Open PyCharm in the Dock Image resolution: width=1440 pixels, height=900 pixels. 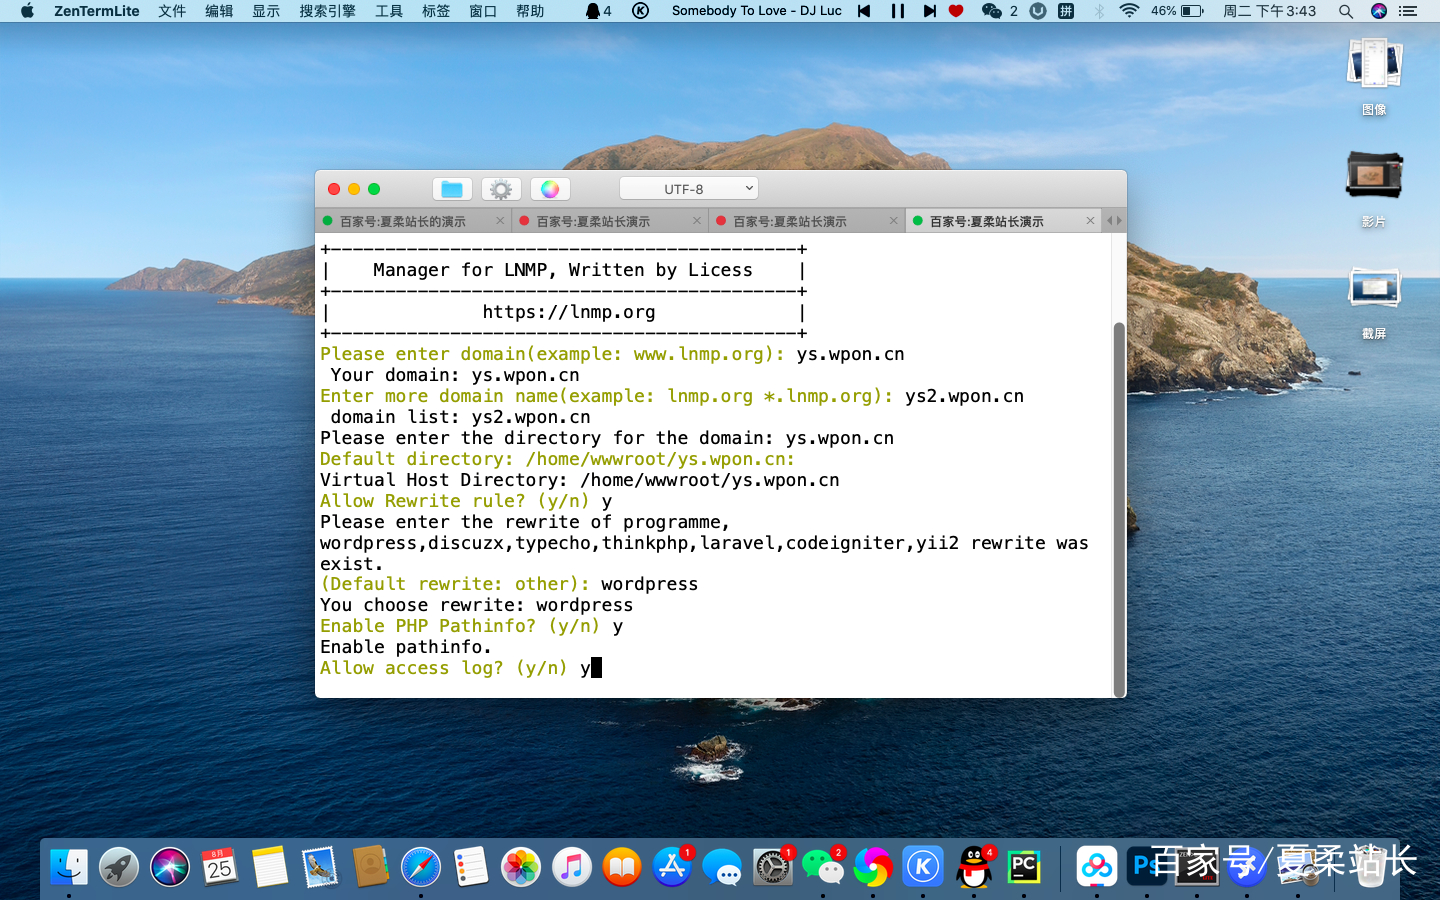(1024, 866)
